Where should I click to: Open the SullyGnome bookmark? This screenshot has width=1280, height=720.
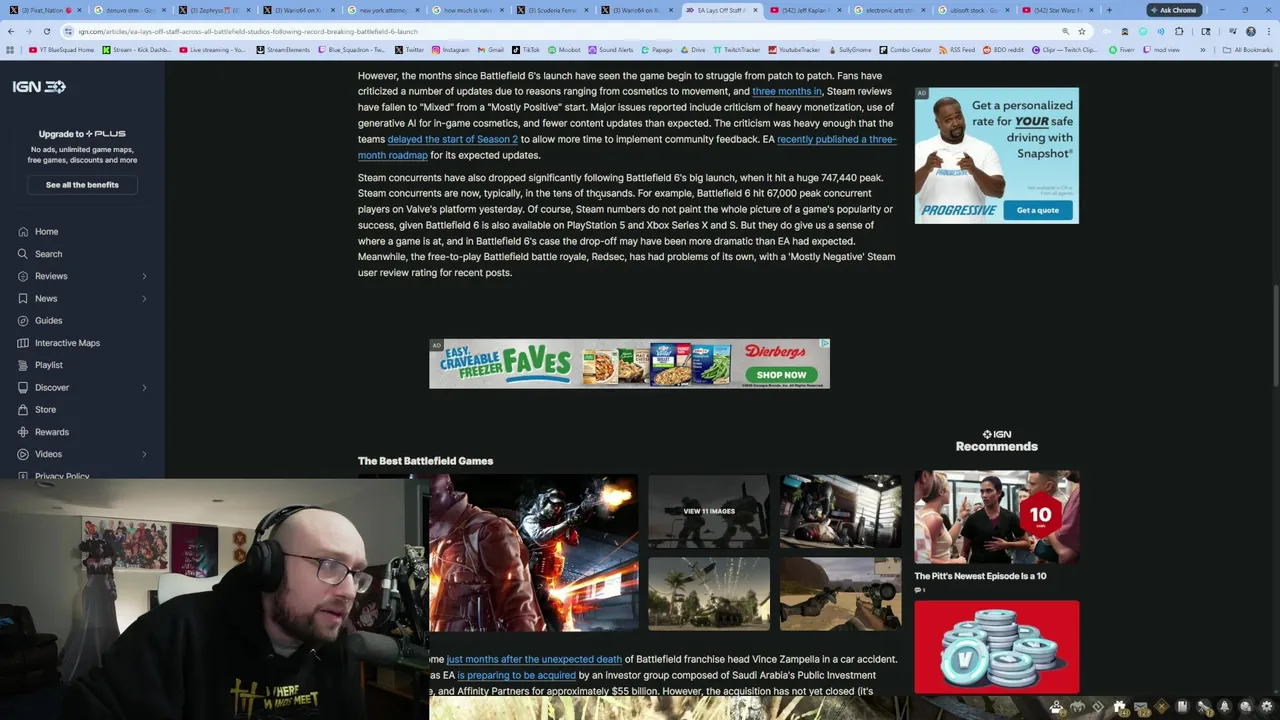point(850,50)
